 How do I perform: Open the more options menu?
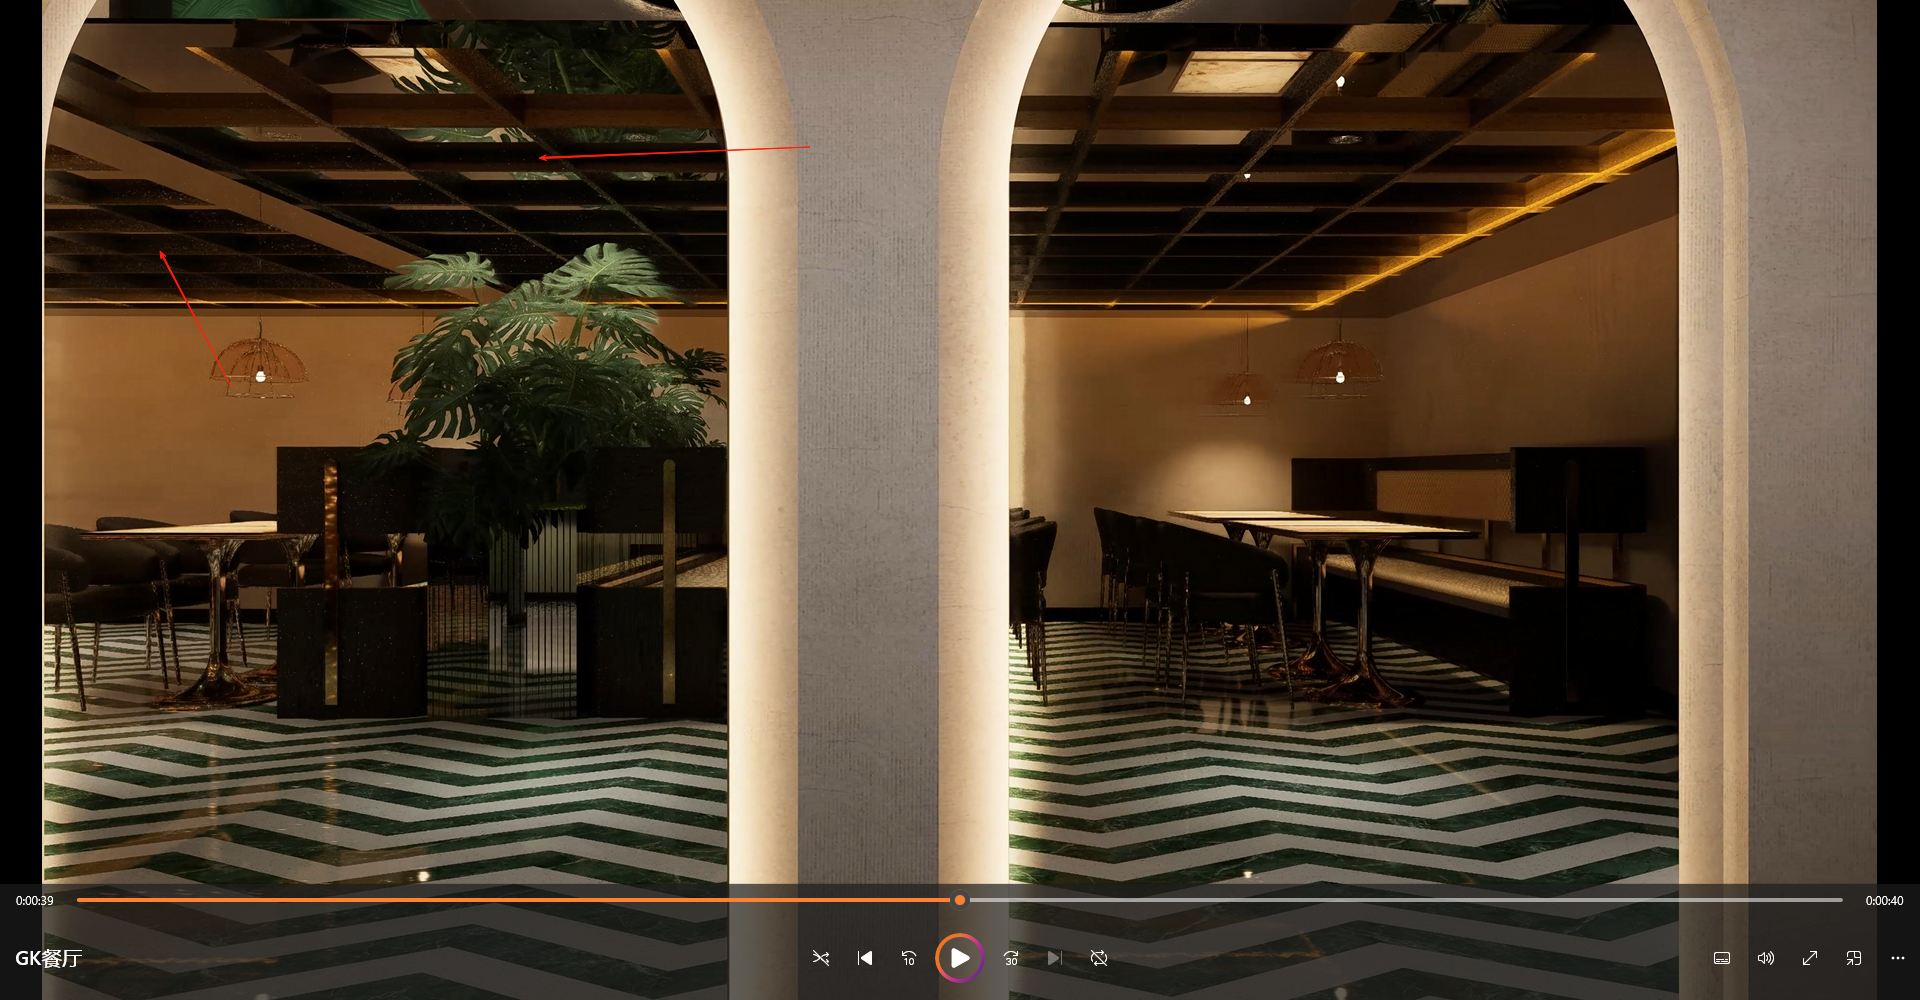(x=1898, y=958)
